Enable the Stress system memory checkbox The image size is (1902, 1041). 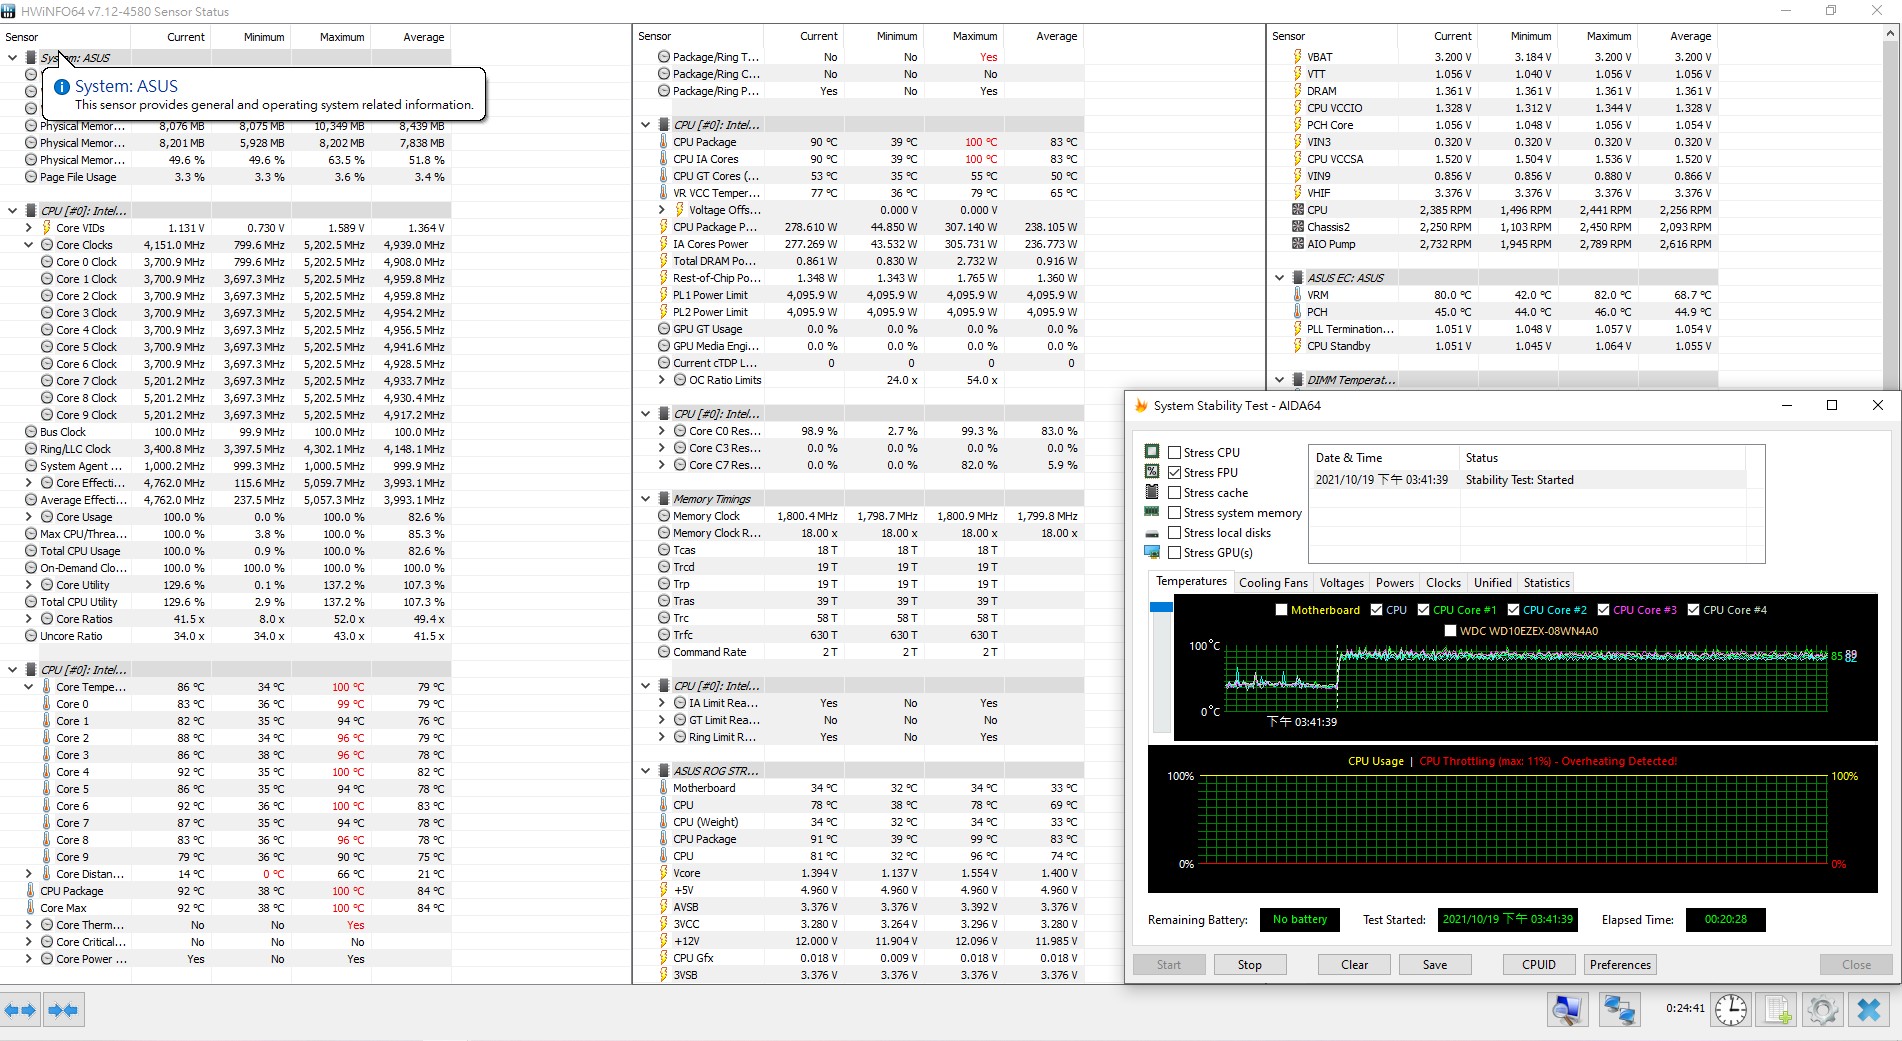point(1175,513)
